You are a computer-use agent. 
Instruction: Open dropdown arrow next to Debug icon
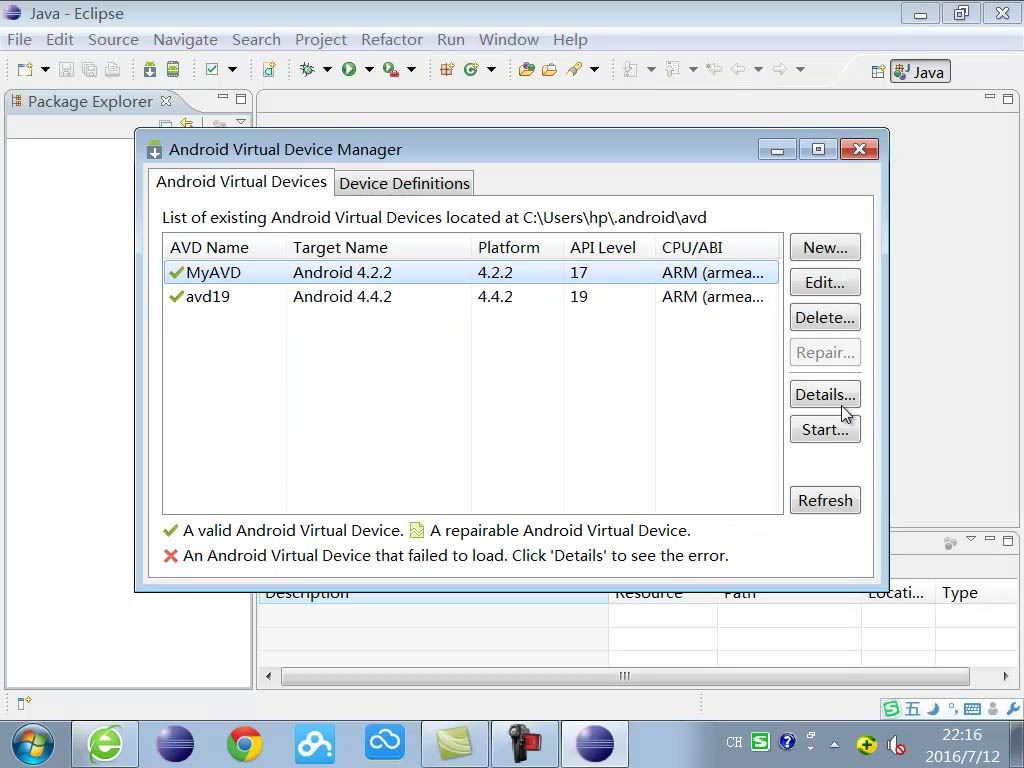pos(327,69)
